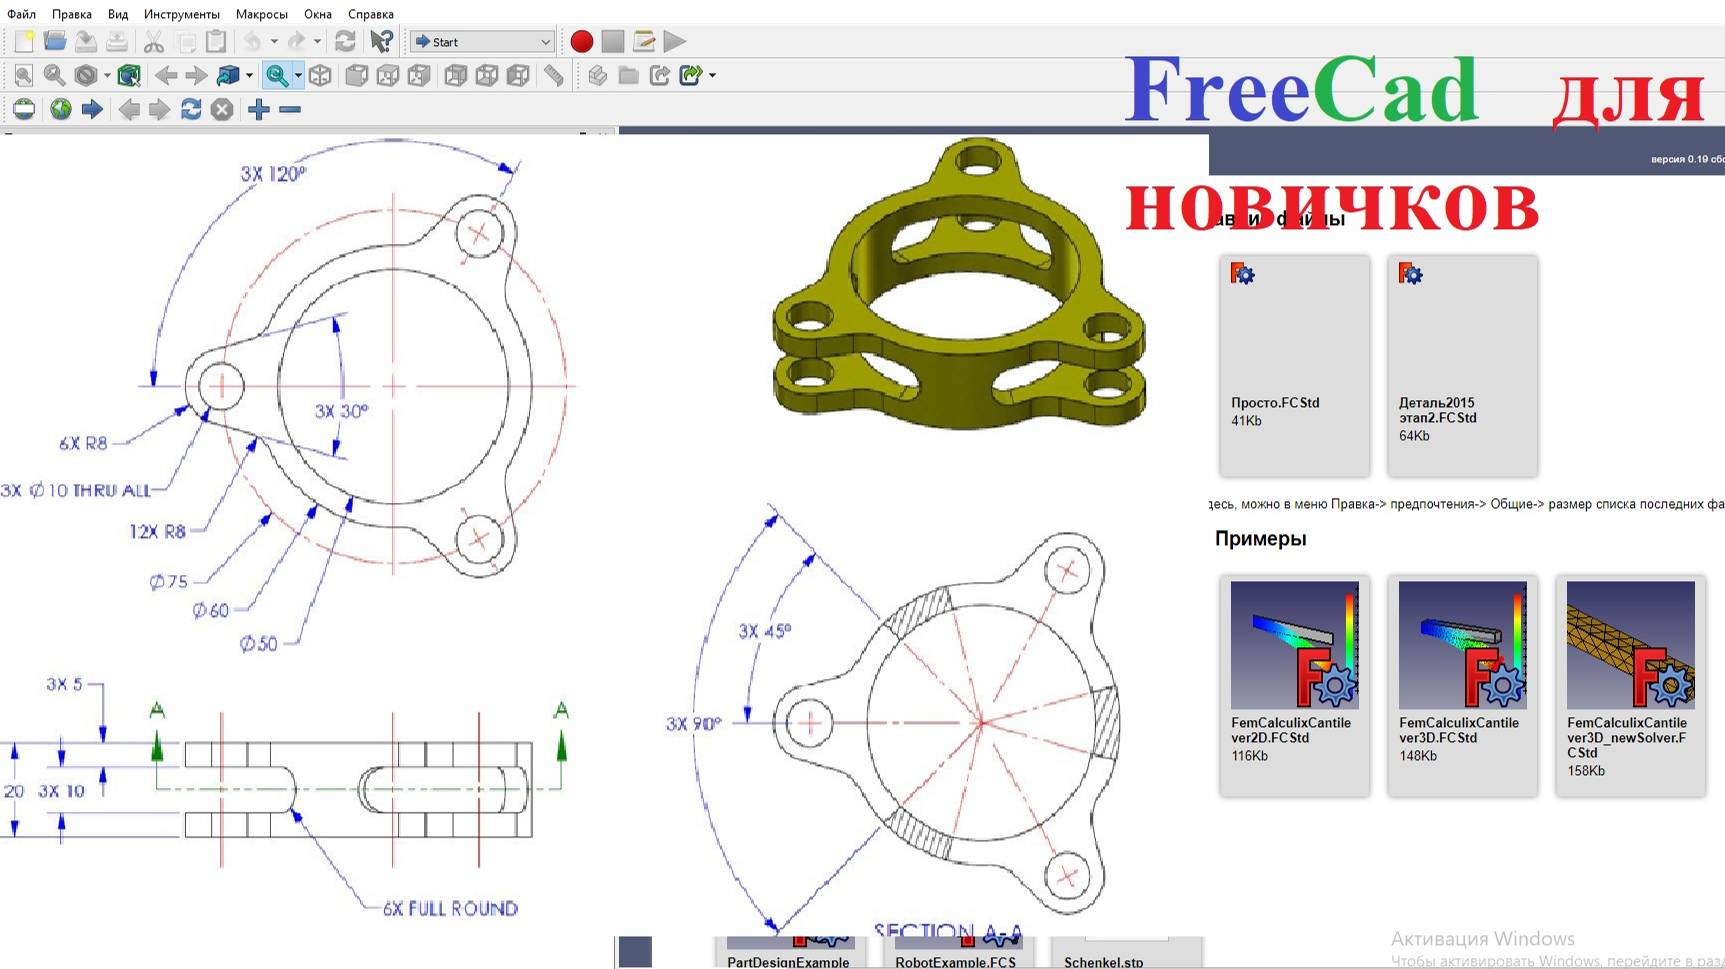Click the Create Part icon
Image resolution: width=1725 pixels, height=969 pixels.
click(x=597, y=76)
